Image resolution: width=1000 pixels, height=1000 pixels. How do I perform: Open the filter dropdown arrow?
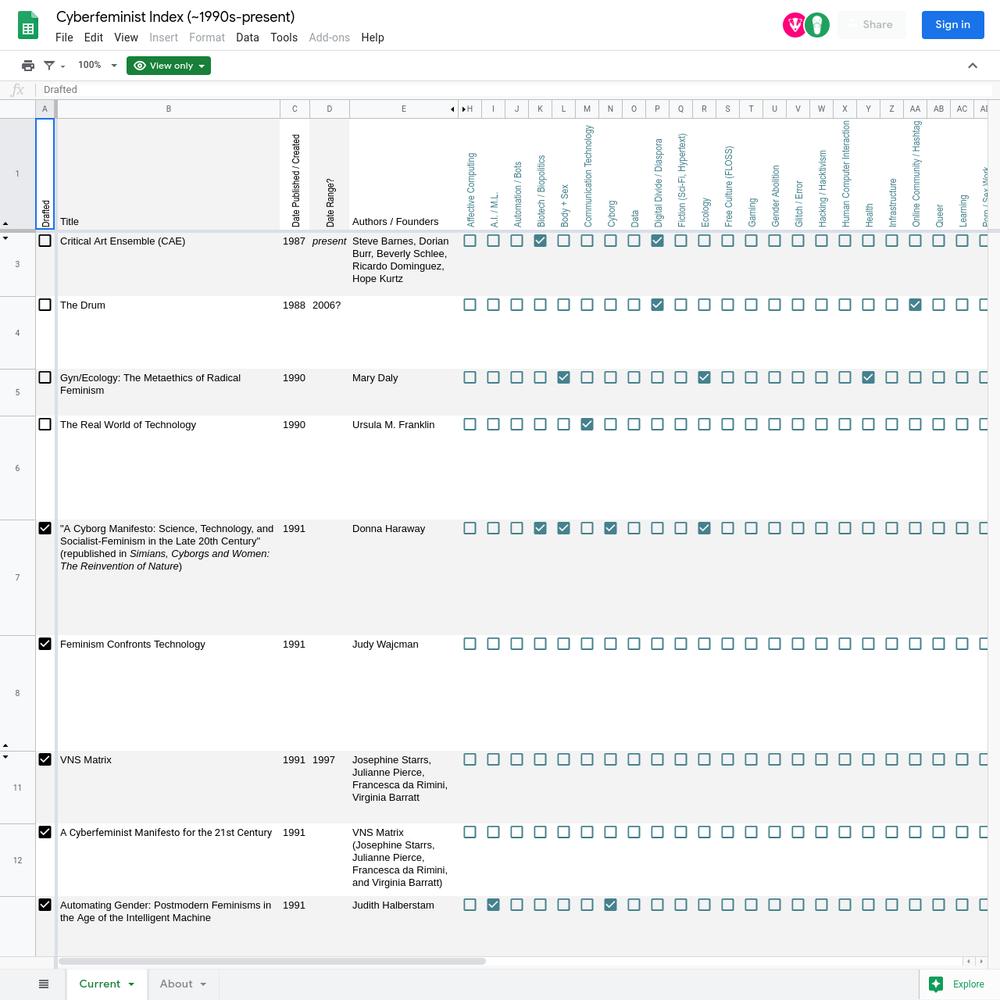pyautogui.click(x=63, y=66)
